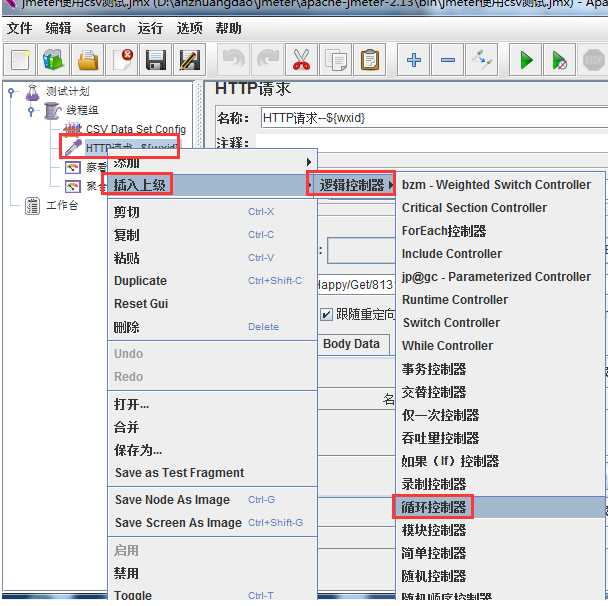616x606 pixels.
Task: Choose 复制 from the context menu
Action: click(213, 235)
